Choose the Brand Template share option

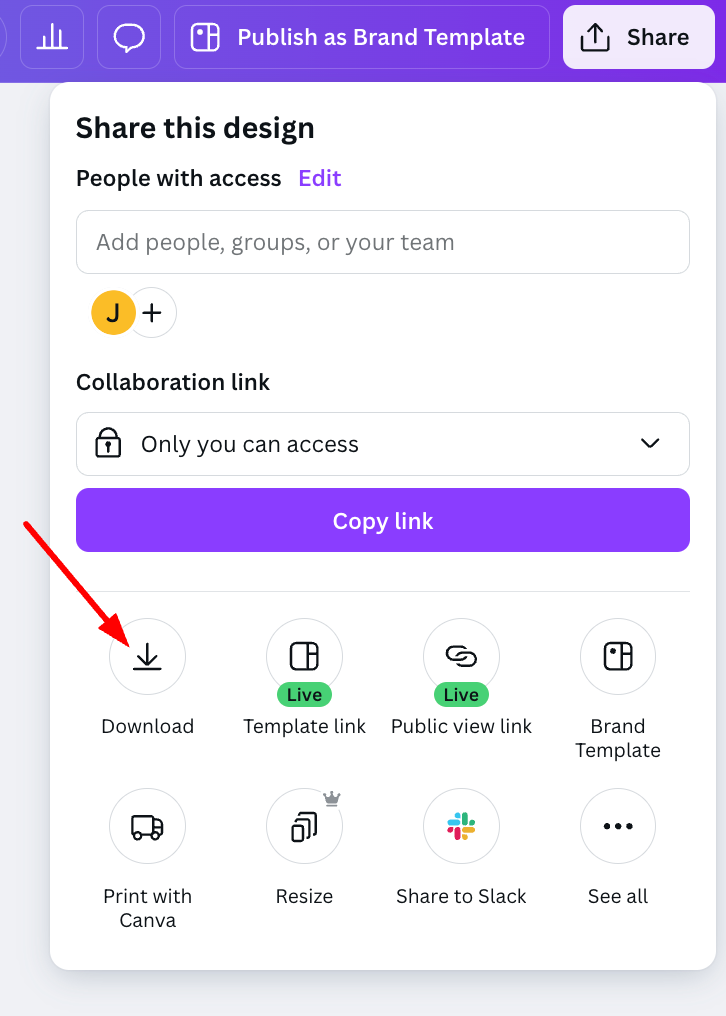(618, 656)
